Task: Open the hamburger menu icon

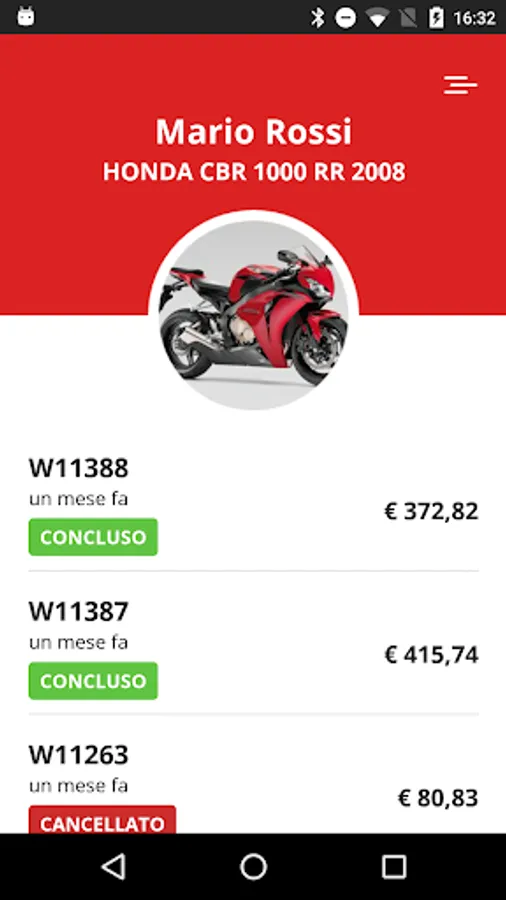Action: (460, 85)
